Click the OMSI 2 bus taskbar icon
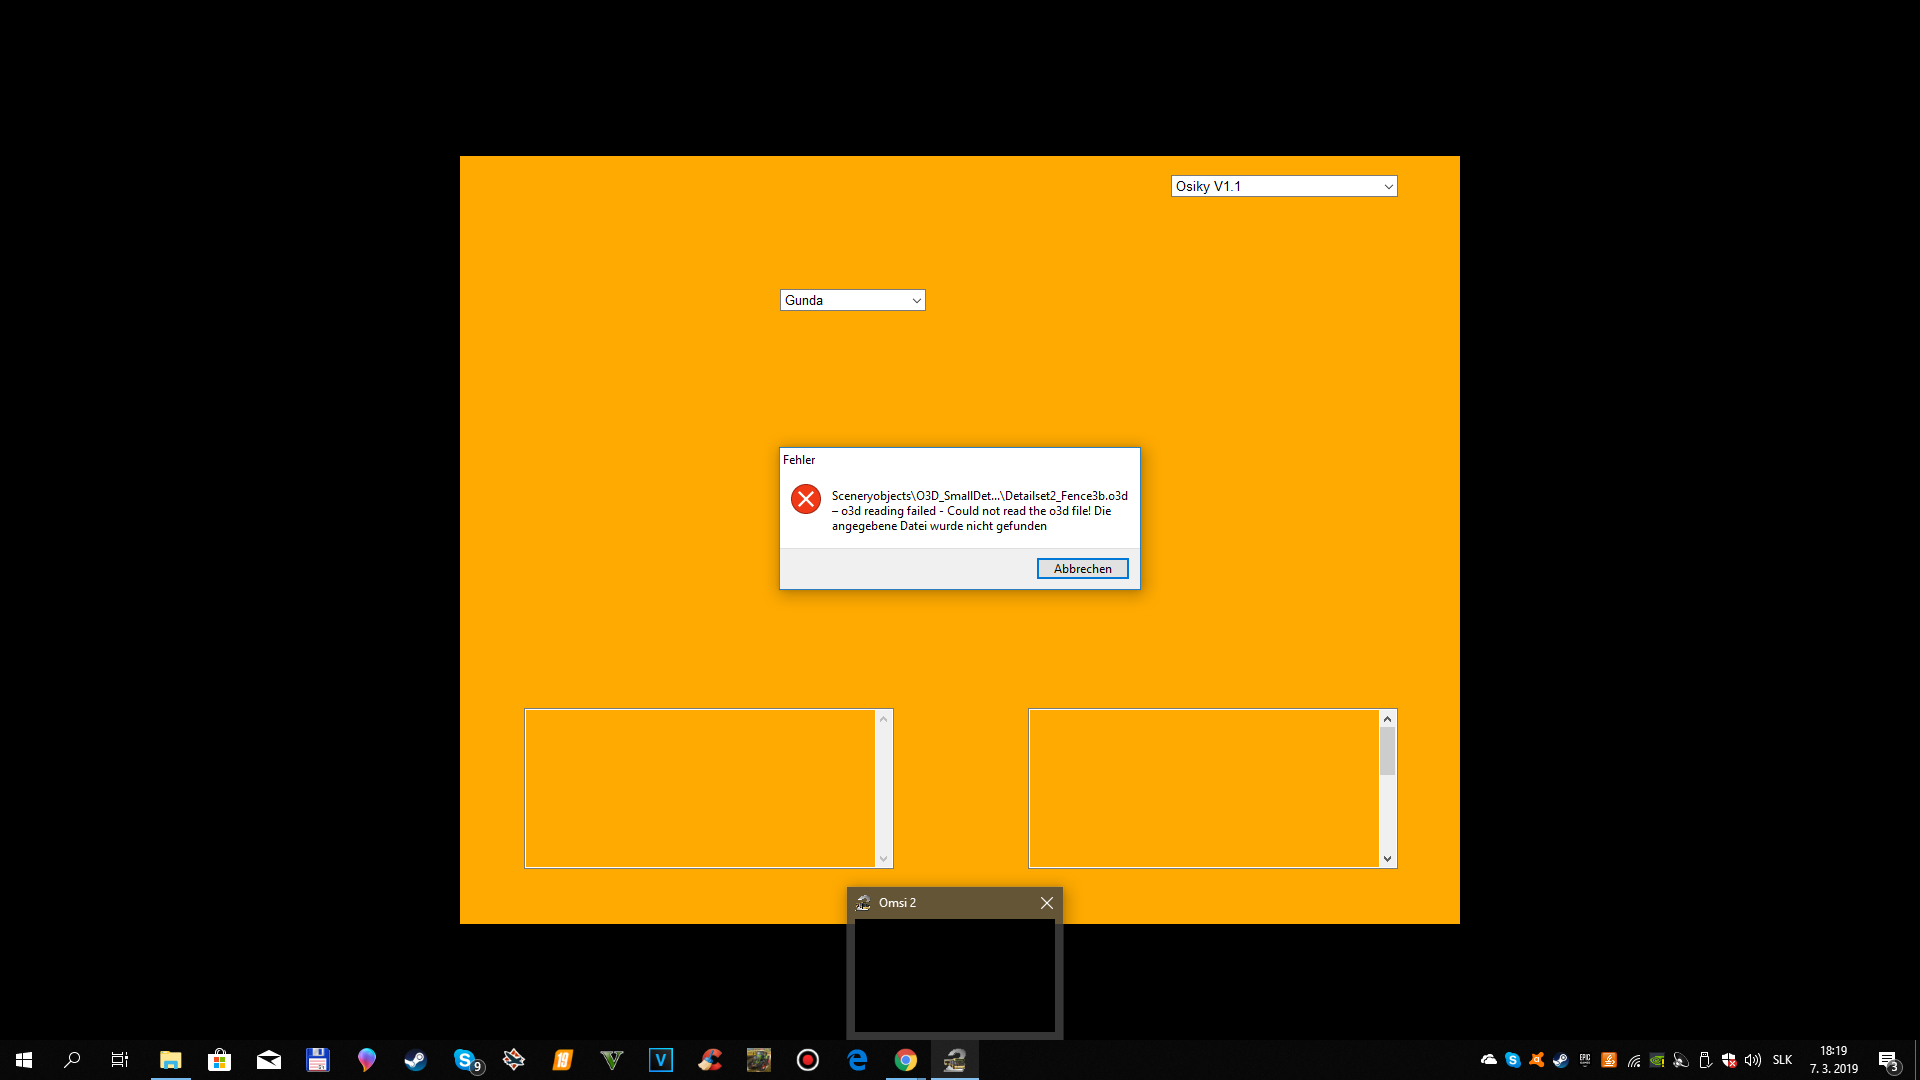The image size is (1920, 1080). pyautogui.click(x=955, y=1060)
